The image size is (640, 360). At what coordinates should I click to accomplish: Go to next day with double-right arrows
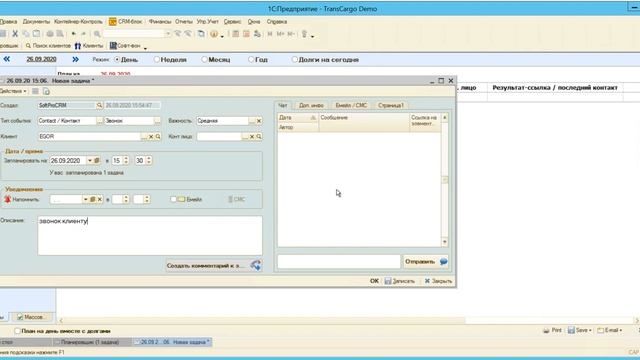click(76, 59)
